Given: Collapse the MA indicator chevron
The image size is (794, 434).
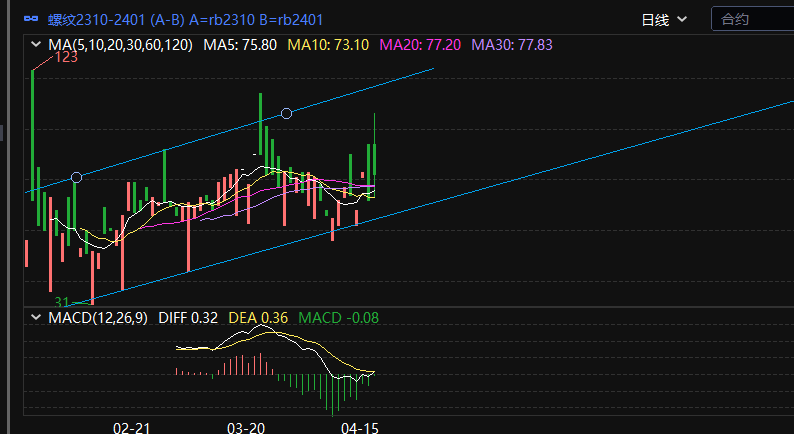Looking at the screenshot, I should pyautogui.click(x=37, y=45).
